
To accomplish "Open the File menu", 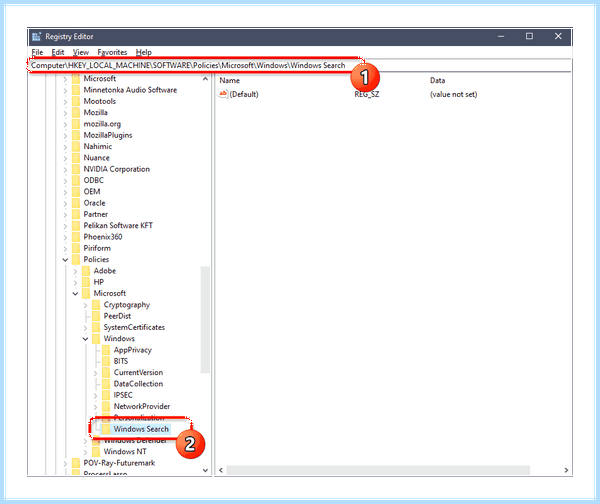I will click(x=37, y=52).
